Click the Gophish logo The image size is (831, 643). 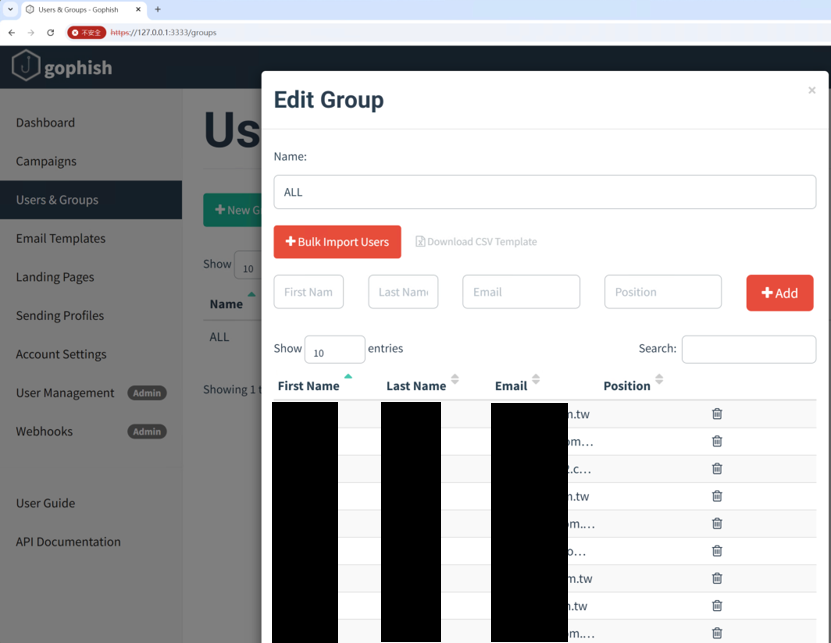[x=62, y=66]
